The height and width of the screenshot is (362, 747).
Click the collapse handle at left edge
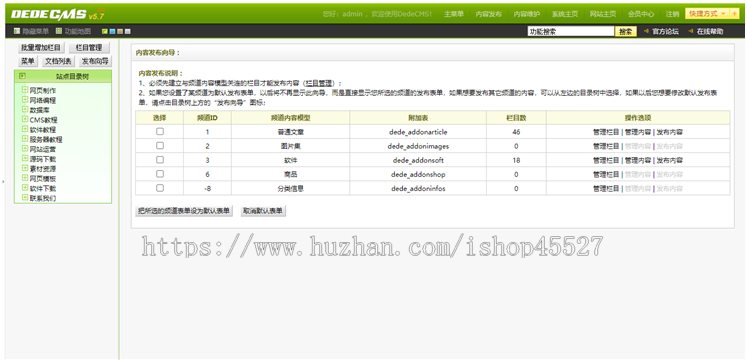(2, 181)
